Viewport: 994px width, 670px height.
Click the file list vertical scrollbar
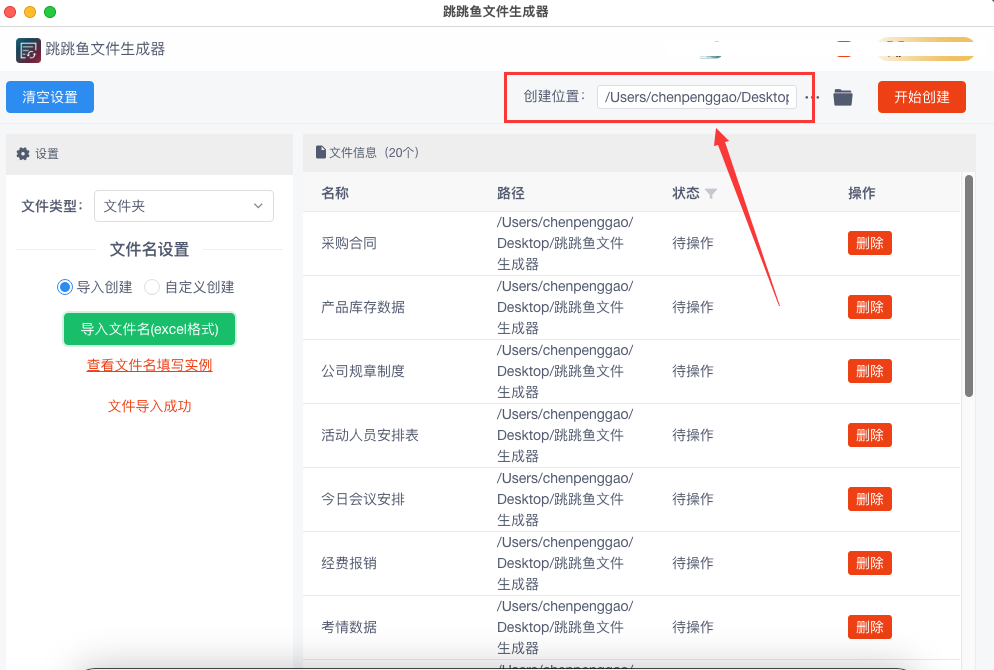click(x=969, y=286)
